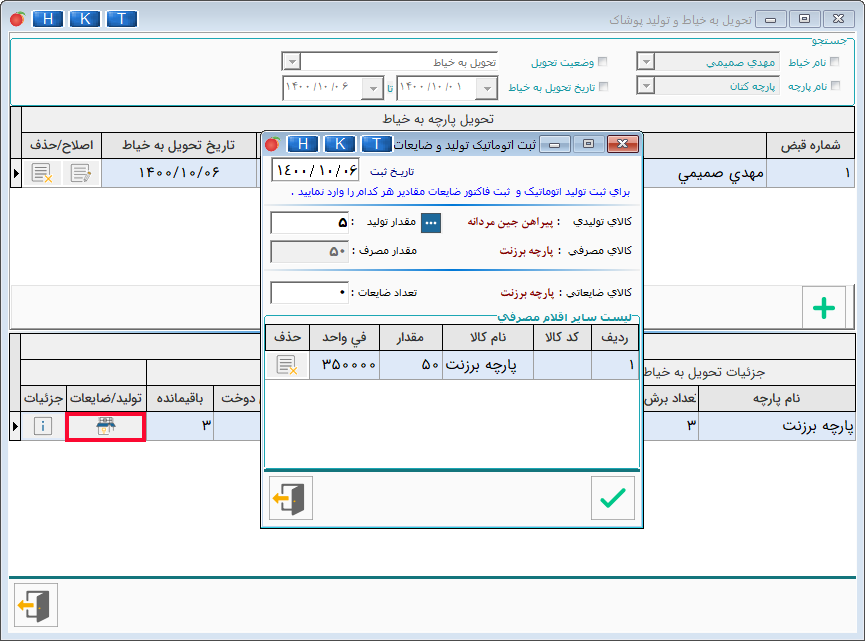This screenshot has height=641, width=865.
Task: Click the نام پارچه column header
Action: pyautogui.click(x=777, y=399)
